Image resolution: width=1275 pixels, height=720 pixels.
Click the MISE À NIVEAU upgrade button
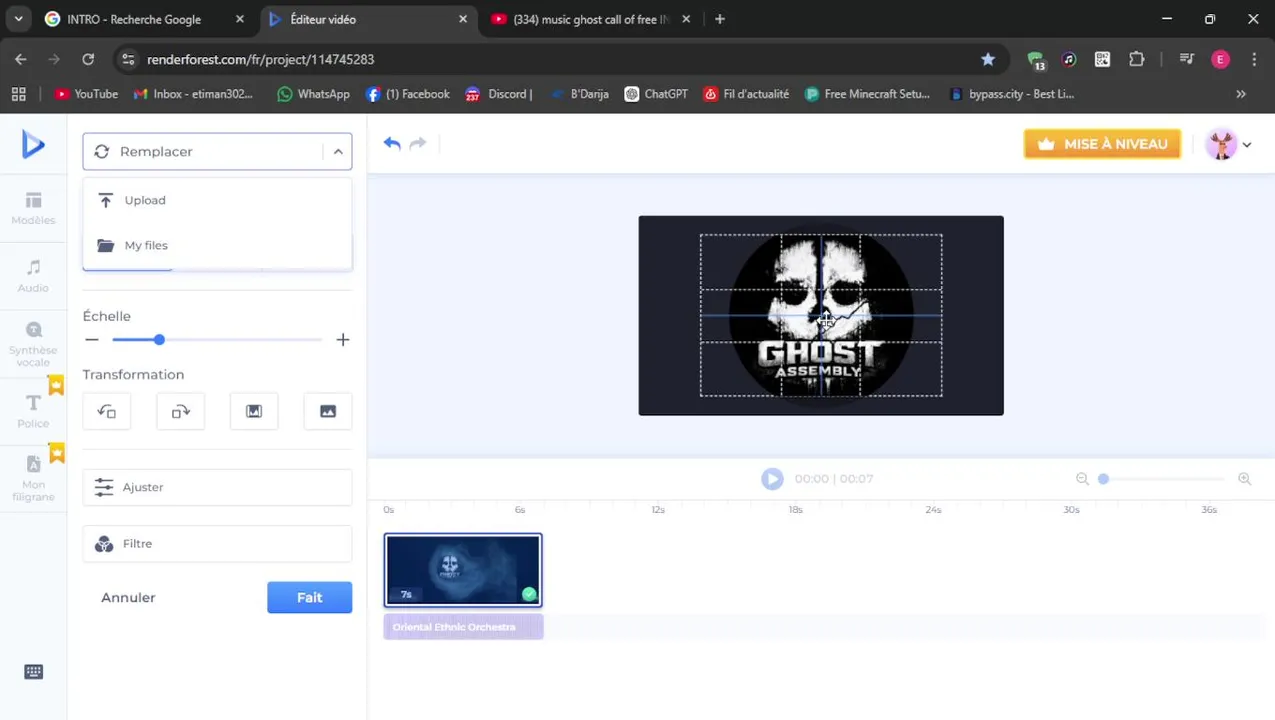1102,144
